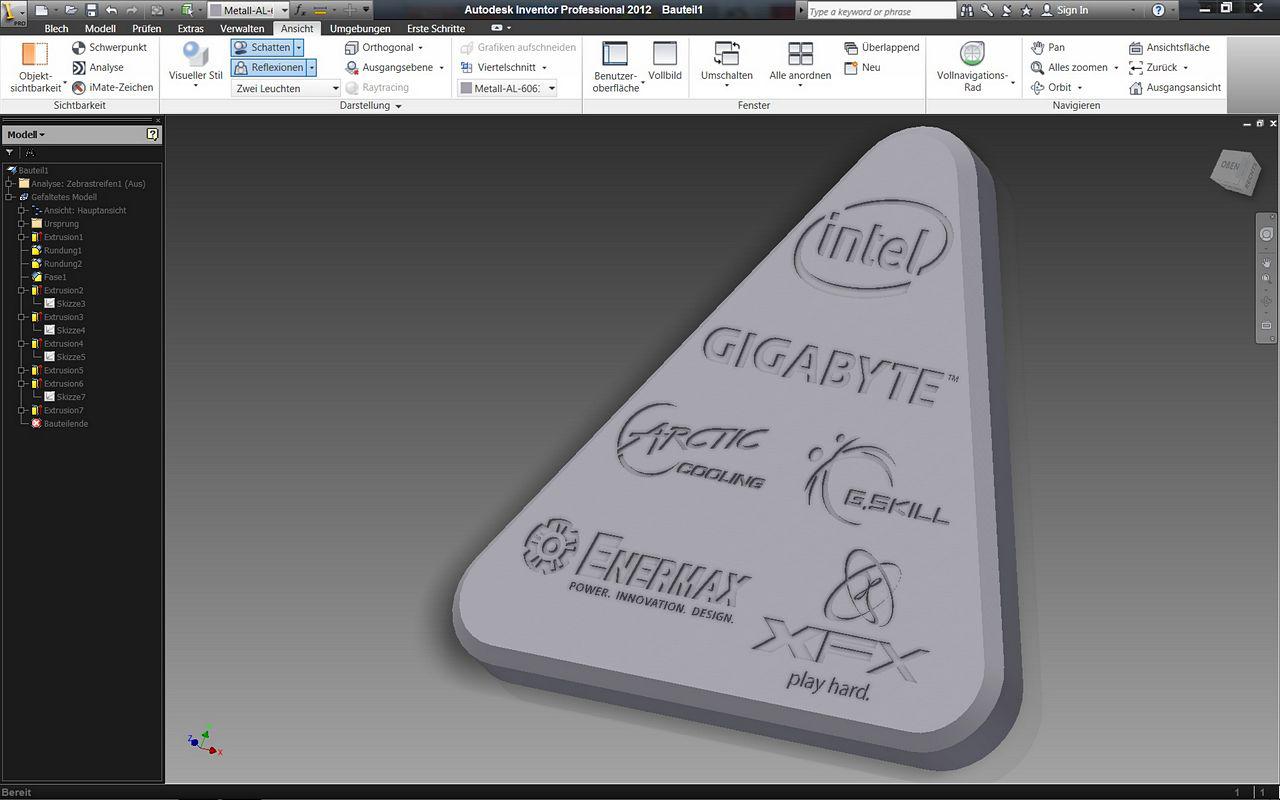Open the Objektsichtbarkeit tool
1280x800 pixels.
36,66
